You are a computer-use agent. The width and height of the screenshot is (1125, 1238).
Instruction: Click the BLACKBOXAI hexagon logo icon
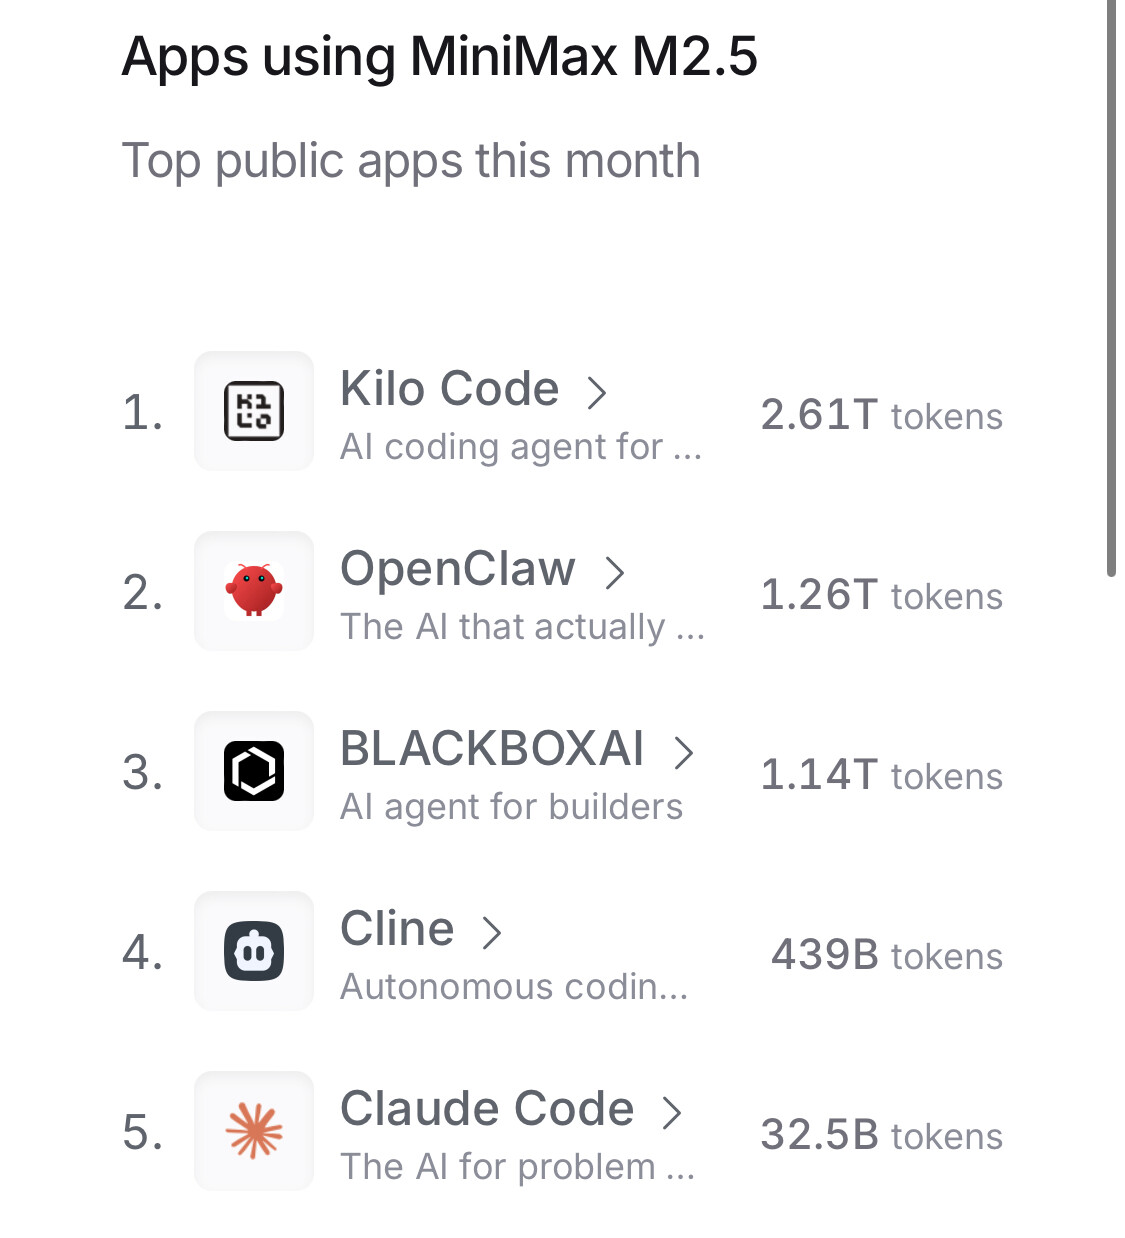[x=254, y=771]
